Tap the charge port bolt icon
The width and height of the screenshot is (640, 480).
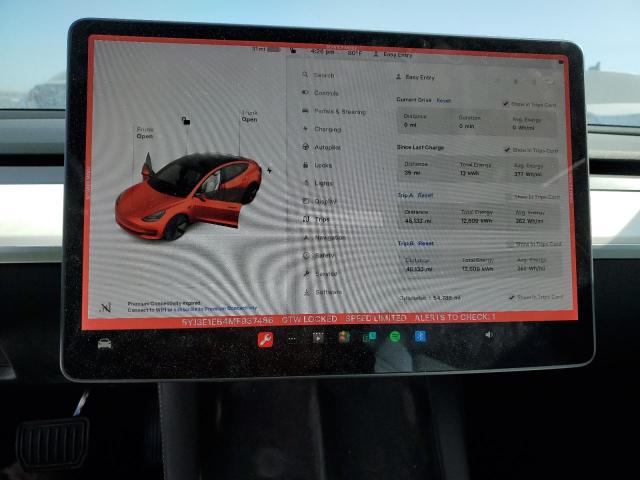[269, 170]
